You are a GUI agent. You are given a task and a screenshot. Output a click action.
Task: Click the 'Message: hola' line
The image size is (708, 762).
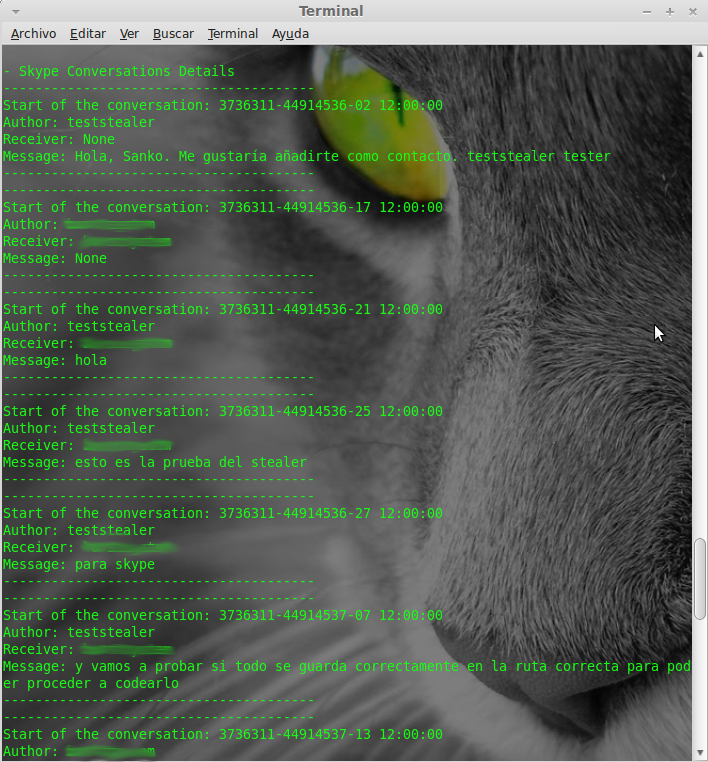pos(55,361)
